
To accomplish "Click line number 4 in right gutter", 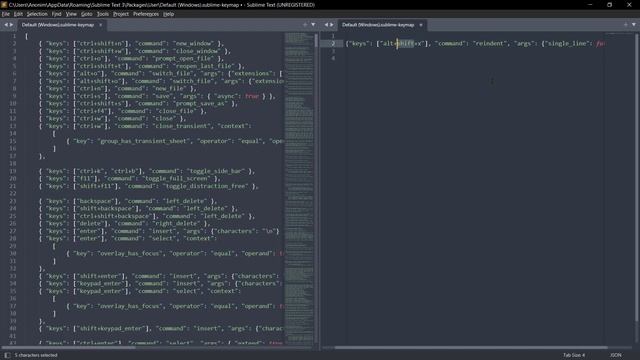I will coord(333,58).
